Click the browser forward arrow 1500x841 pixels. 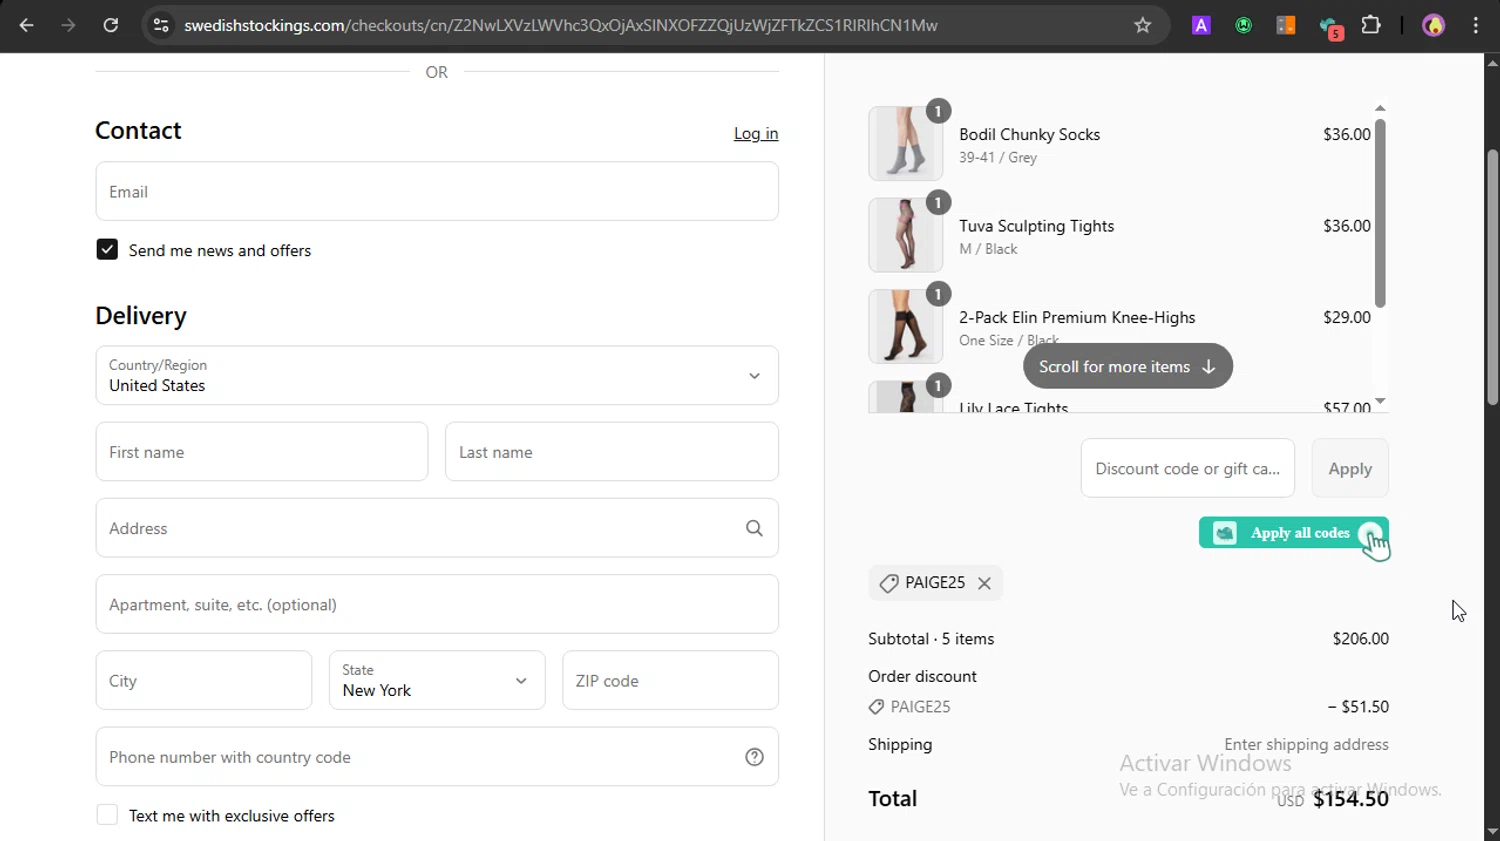(x=68, y=25)
